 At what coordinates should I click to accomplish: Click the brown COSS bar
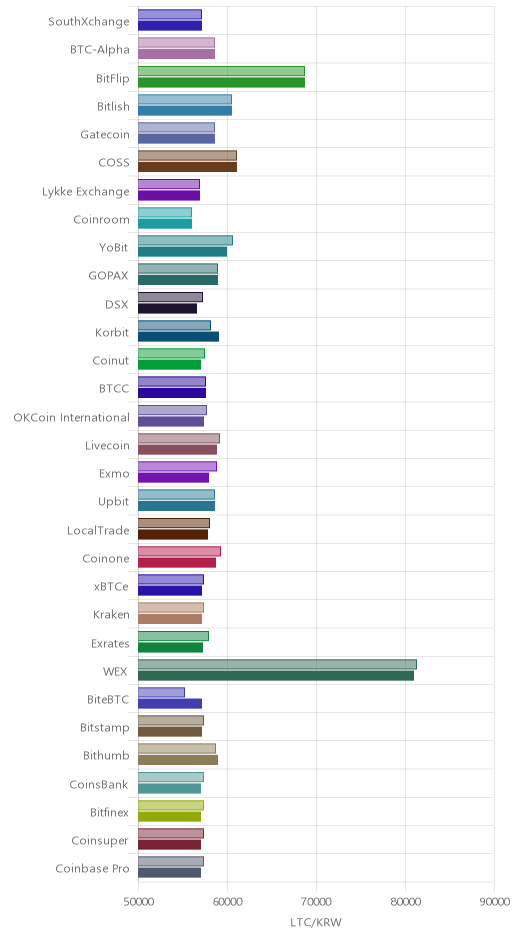[188, 167]
